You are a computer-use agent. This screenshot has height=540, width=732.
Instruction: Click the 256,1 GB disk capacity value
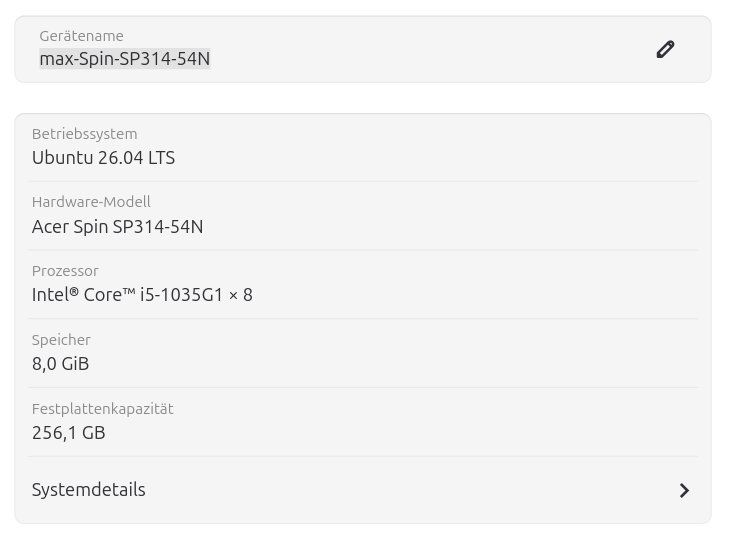point(69,433)
